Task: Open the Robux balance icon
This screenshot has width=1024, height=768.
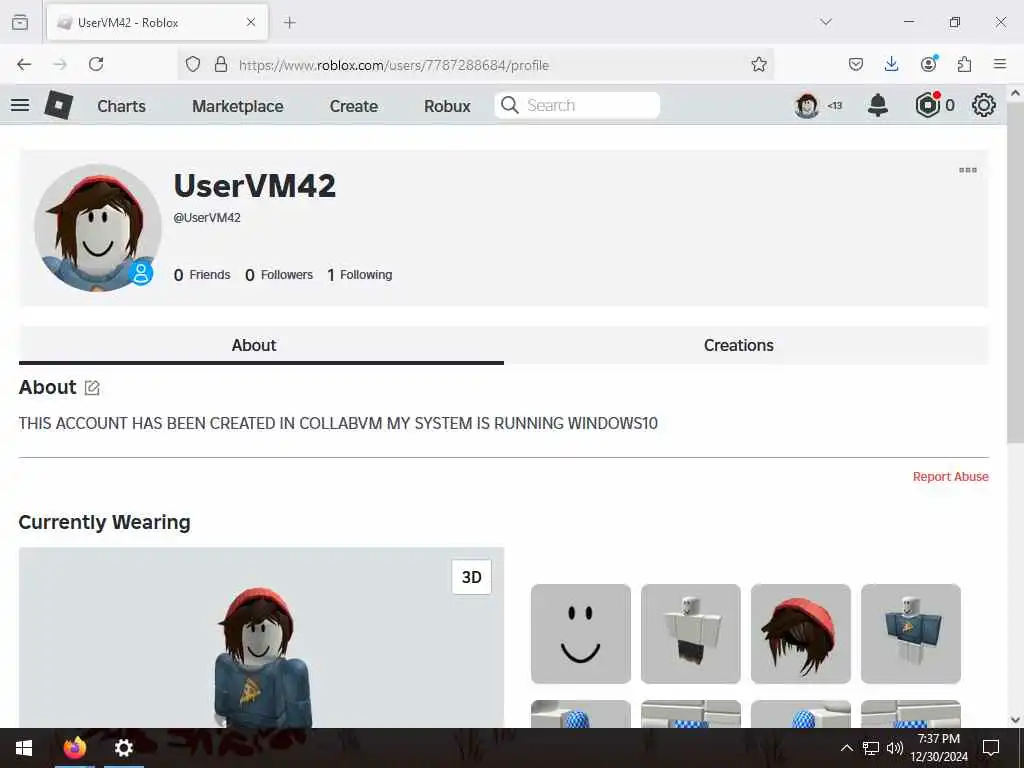Action: click(927, 105)
